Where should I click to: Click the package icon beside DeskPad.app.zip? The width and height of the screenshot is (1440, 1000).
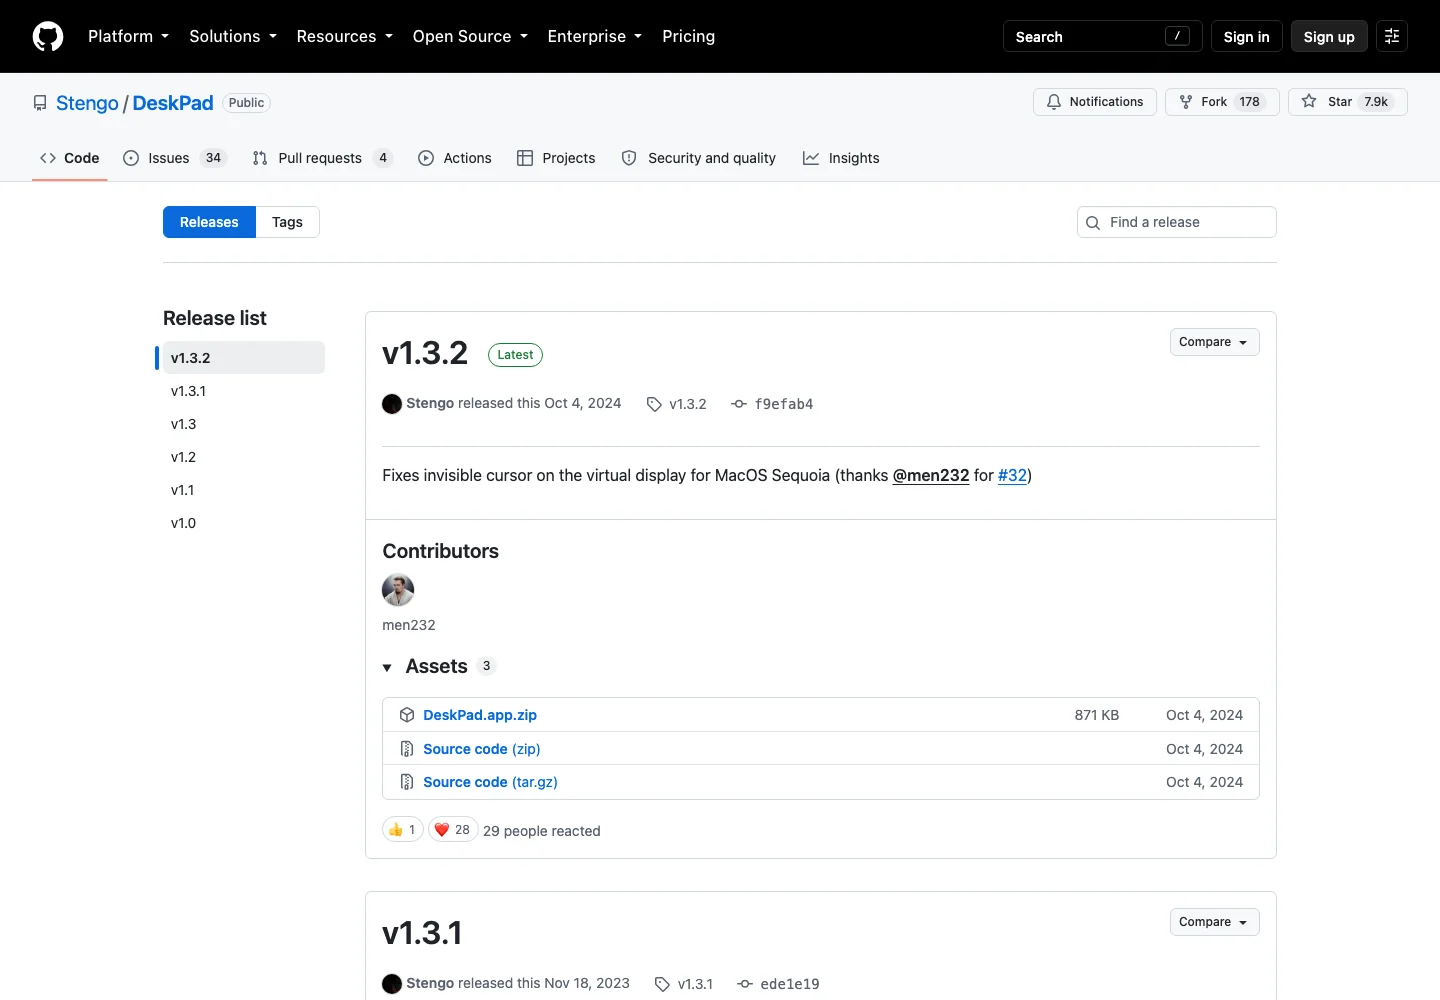(407, 715)
